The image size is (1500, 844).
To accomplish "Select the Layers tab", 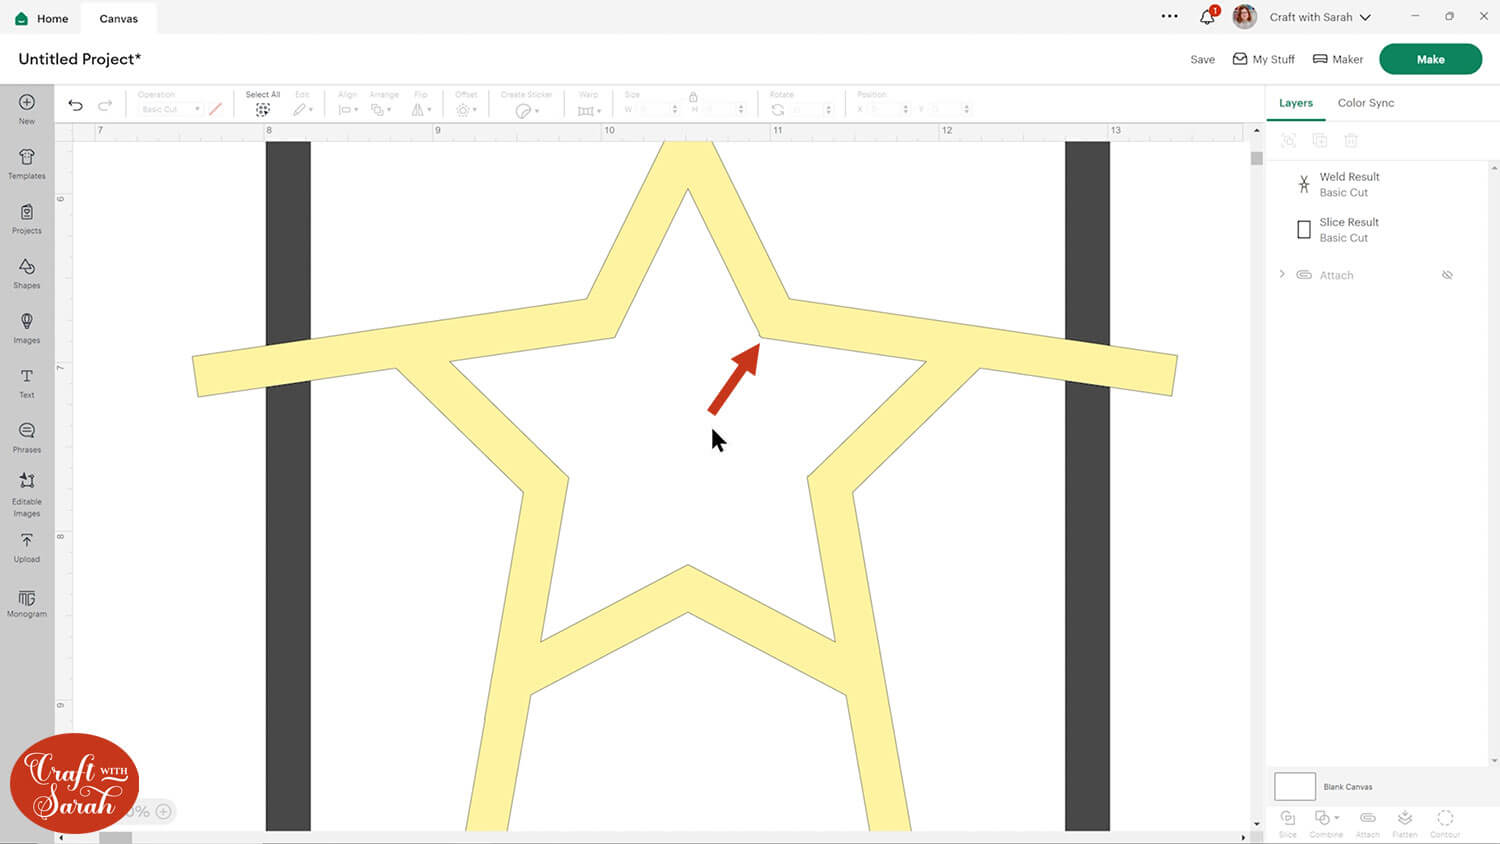I will pyautogui.click(x=1296, y=103).
